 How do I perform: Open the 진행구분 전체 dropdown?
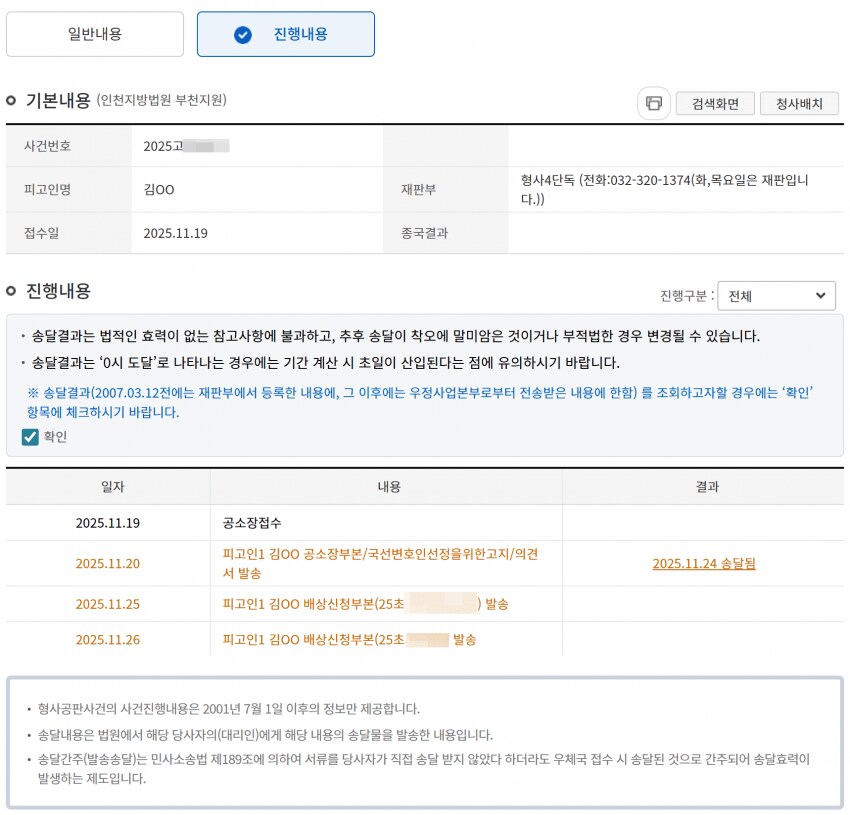point(777,295)
